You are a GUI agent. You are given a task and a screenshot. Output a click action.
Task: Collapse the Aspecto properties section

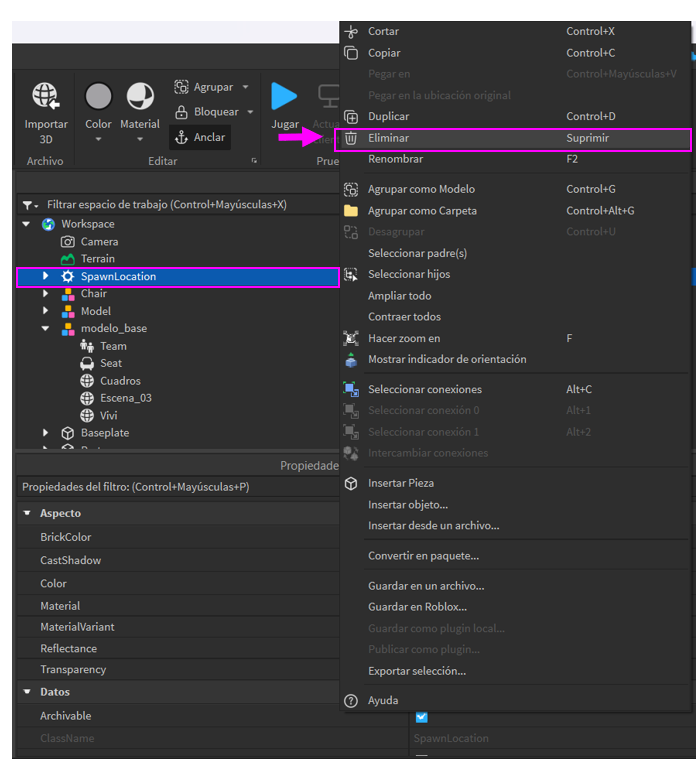click(27, 513)
